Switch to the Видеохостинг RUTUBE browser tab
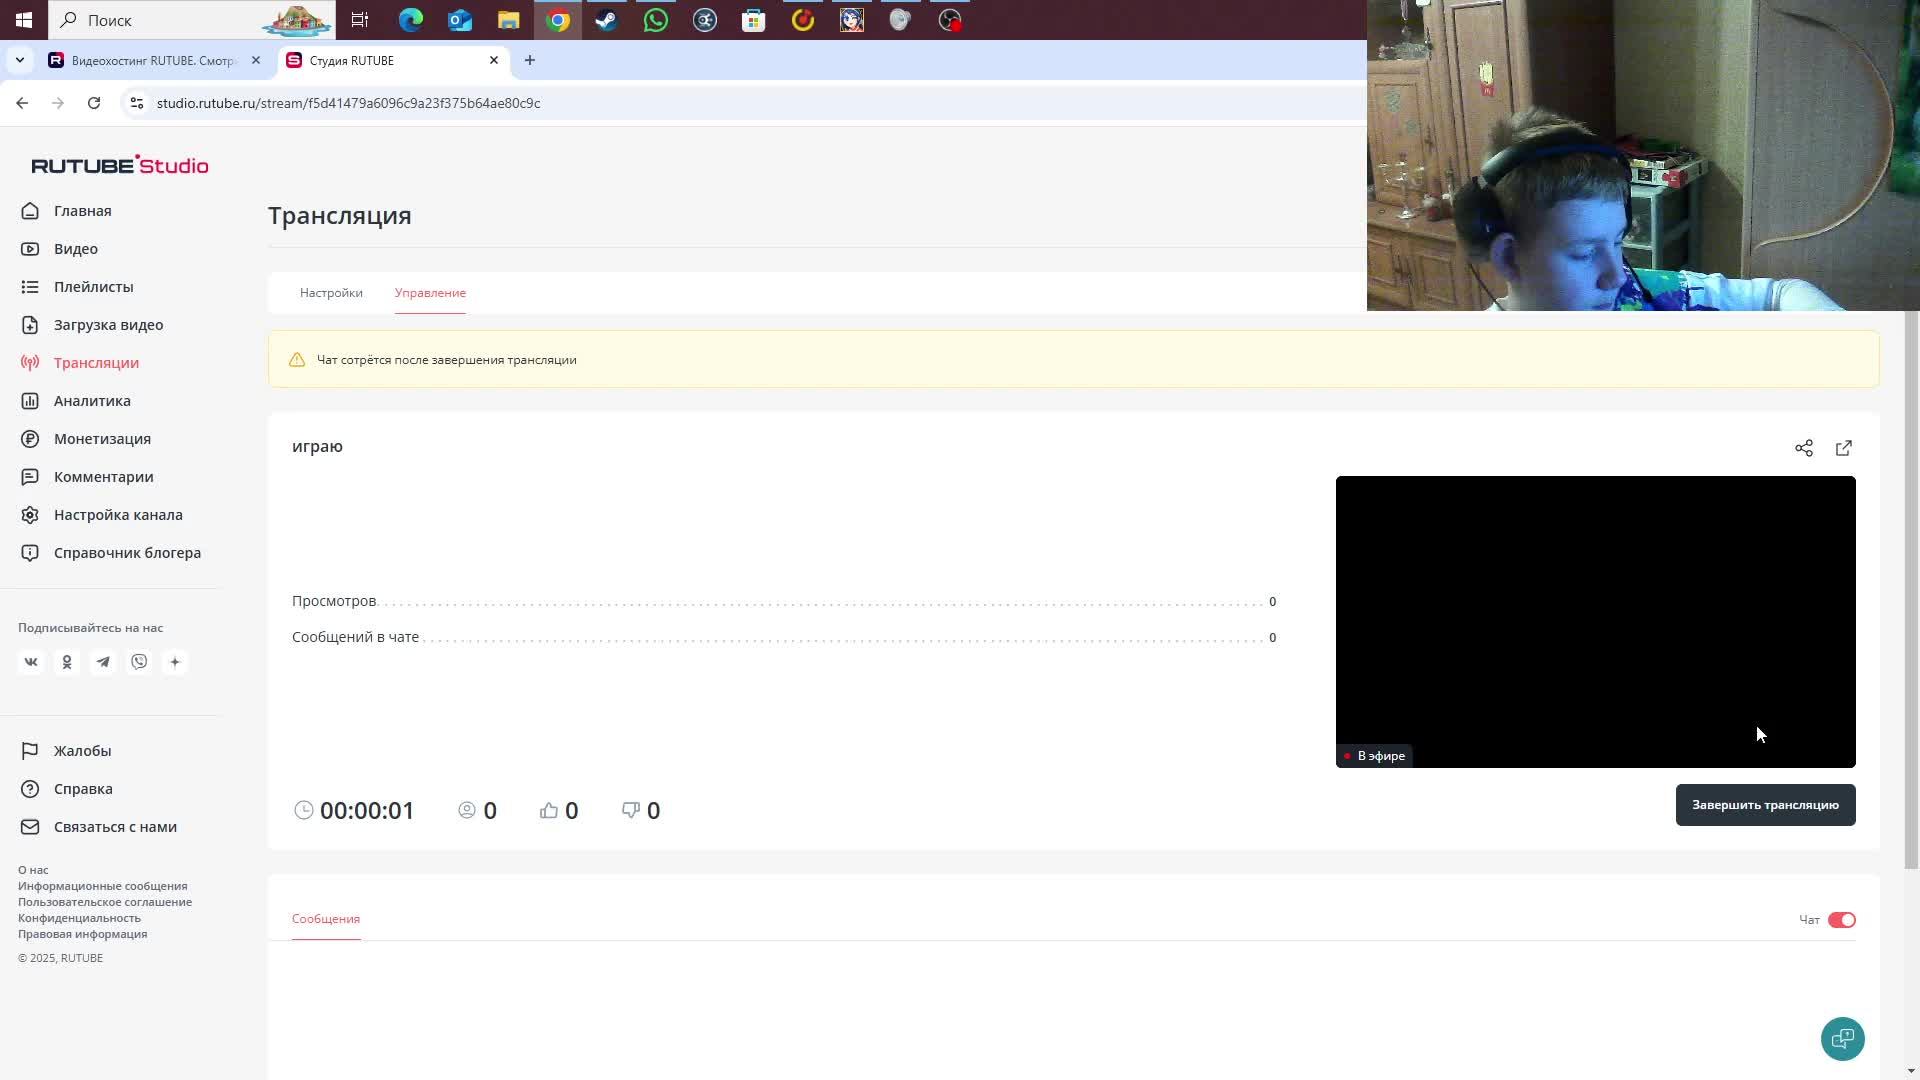This screenshot has height=1080, width=1920. click(154, 60)
